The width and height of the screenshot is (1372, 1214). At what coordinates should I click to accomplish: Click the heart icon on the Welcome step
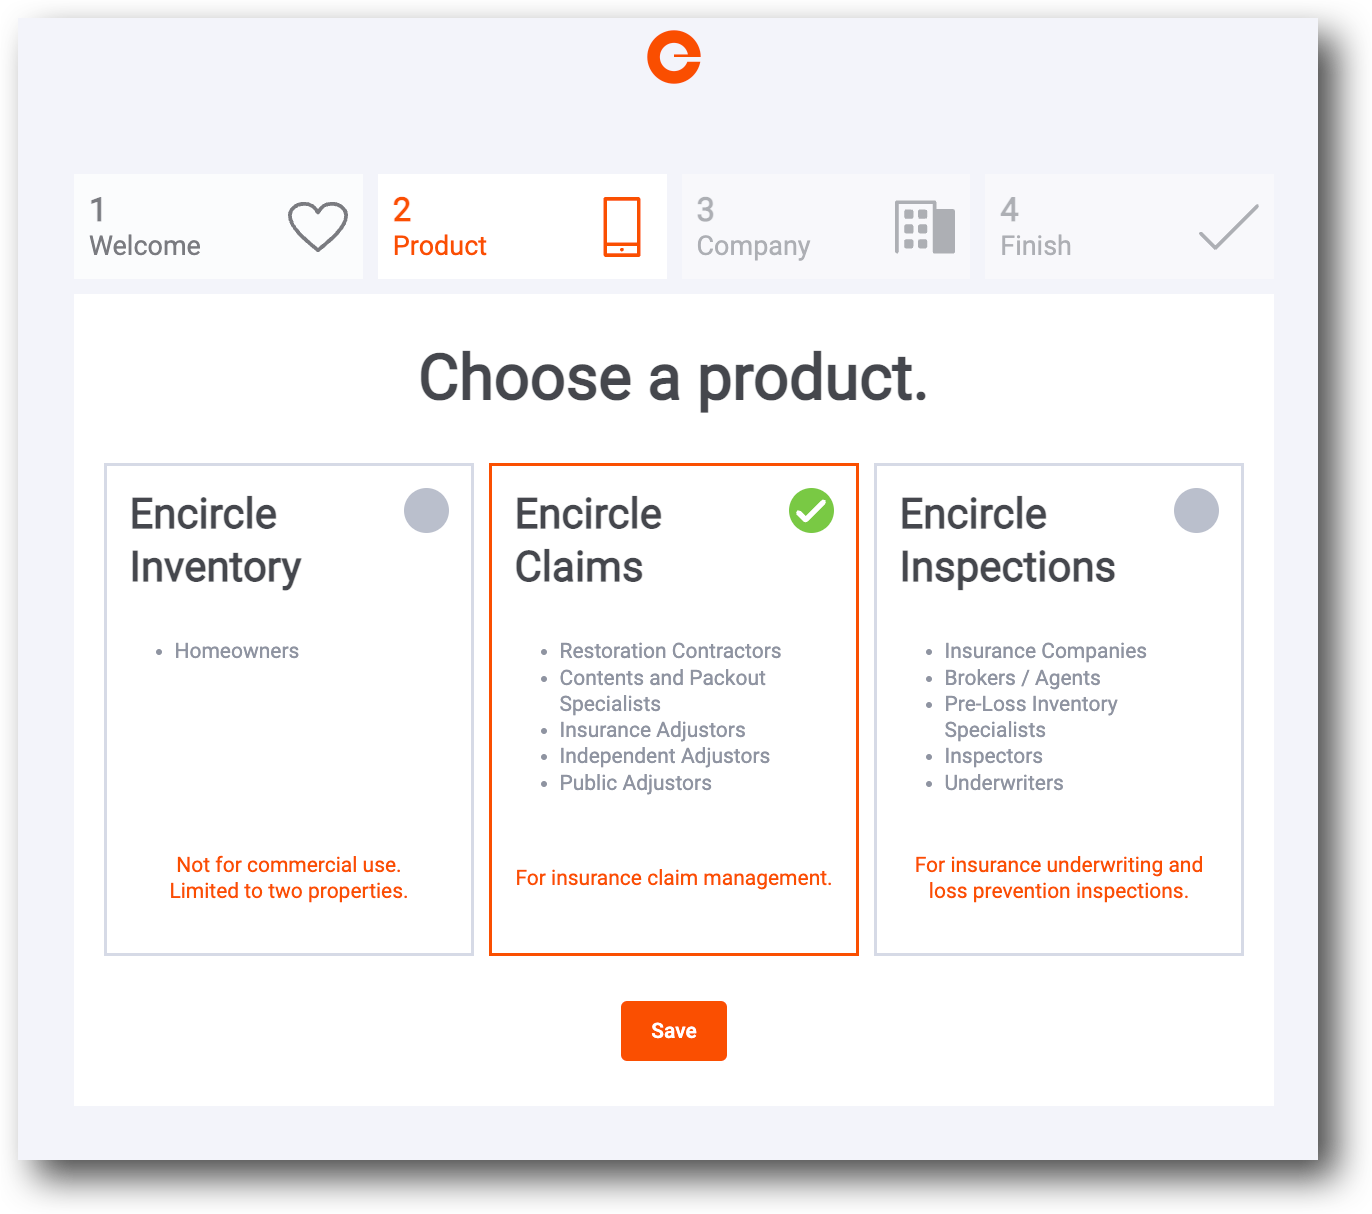tap(317, 227)
